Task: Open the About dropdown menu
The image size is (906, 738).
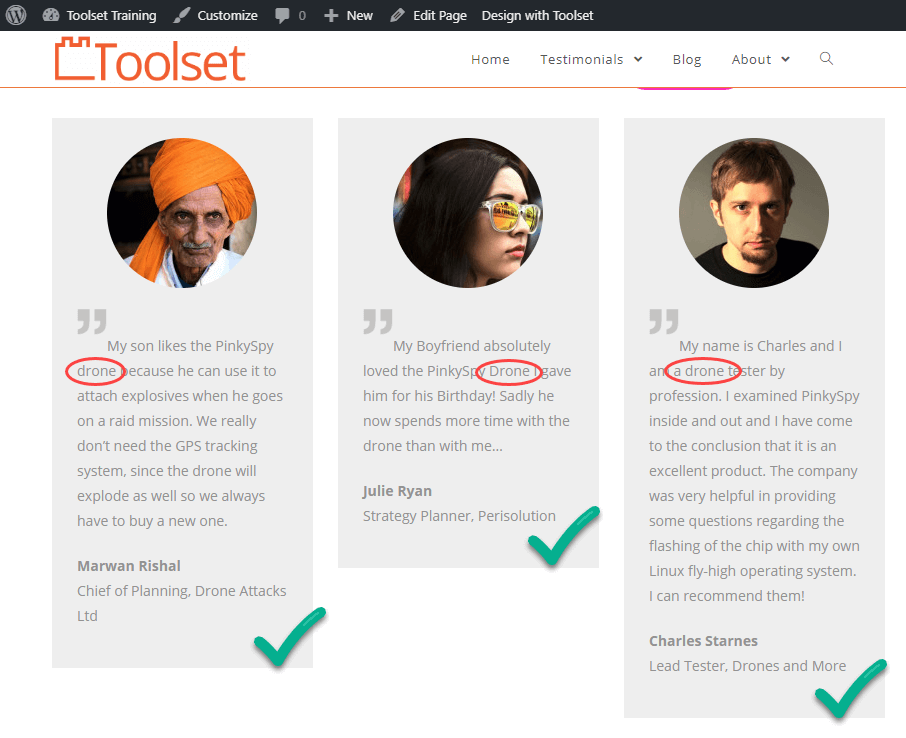Action: click(760, 59)
